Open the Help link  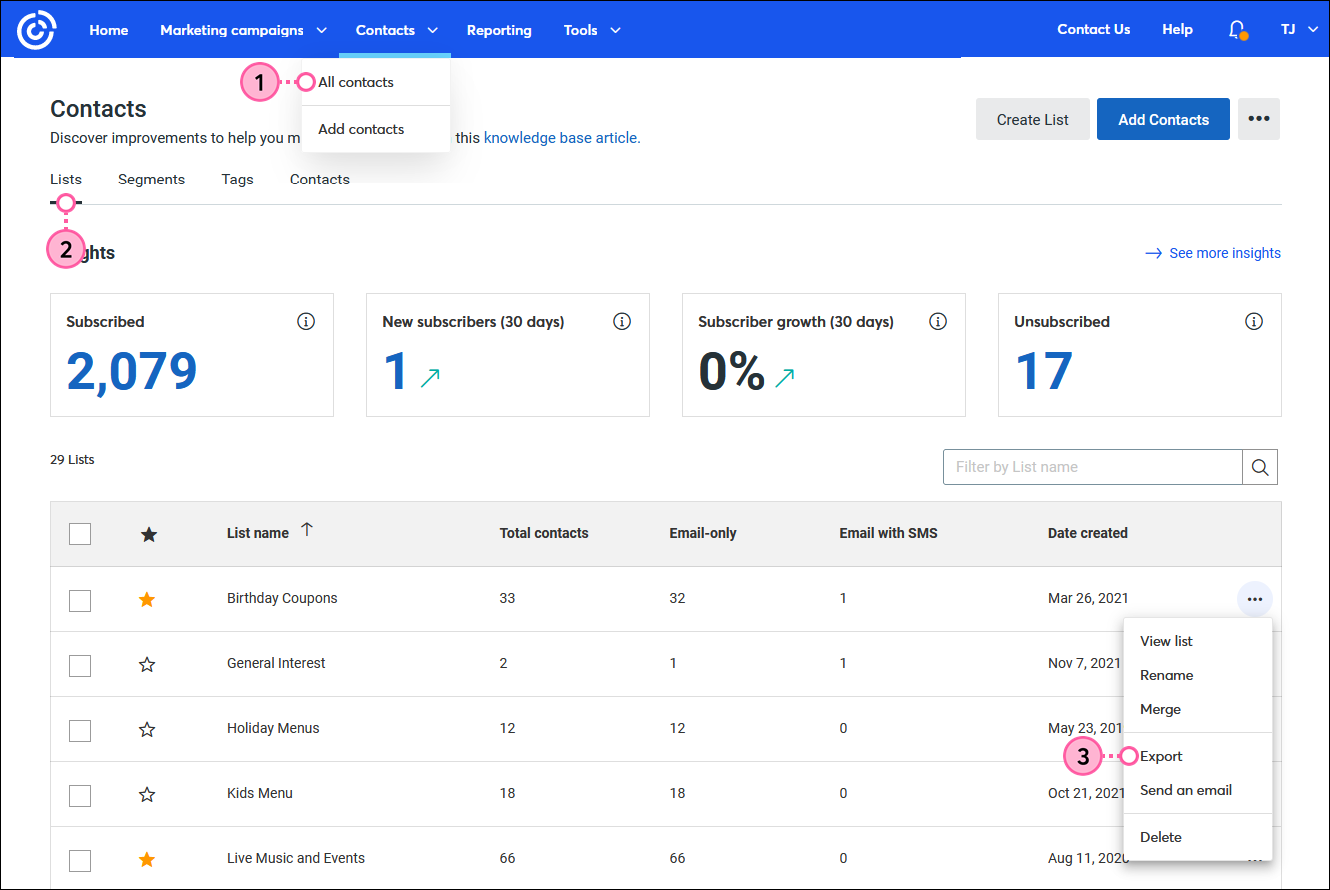tap(1177, 29)
